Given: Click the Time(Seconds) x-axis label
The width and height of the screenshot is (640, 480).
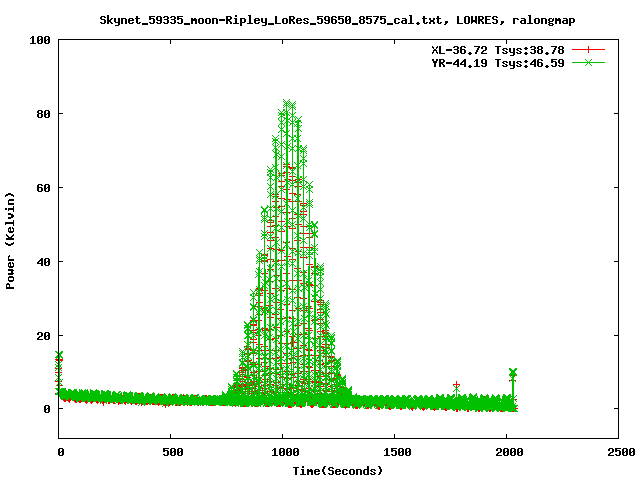Looking at the screenshot, I should pos(338,471).
